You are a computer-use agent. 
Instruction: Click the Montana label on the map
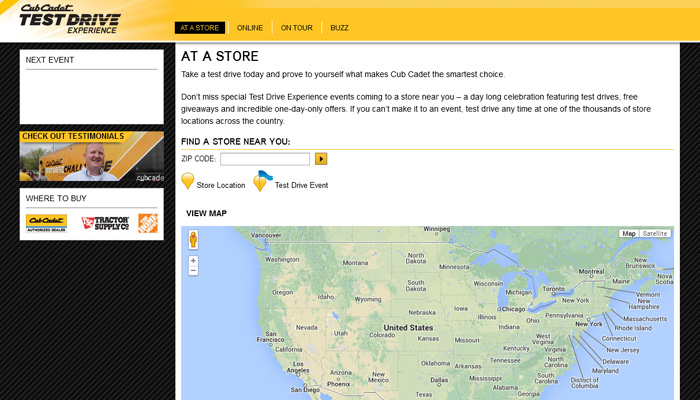tap(355, 263)
